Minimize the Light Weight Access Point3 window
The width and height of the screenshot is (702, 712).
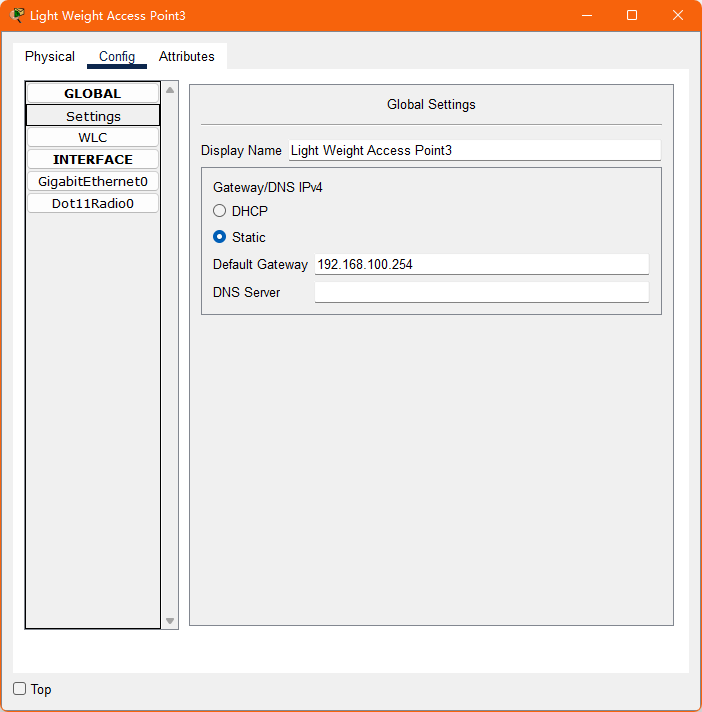pos(587,15)
